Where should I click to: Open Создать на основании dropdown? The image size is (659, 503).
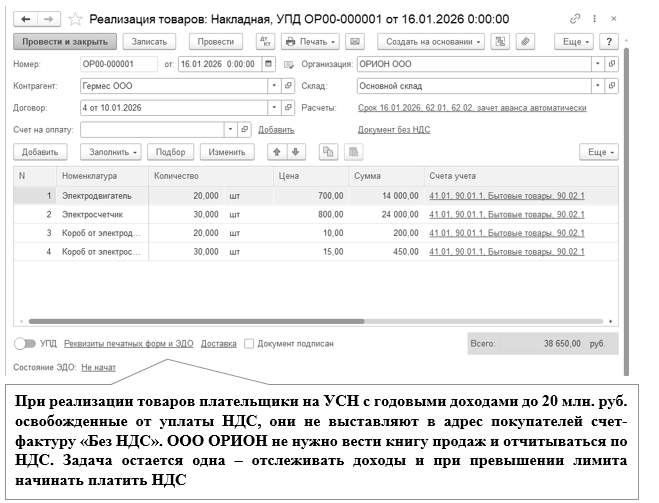[x=431, y=42]
